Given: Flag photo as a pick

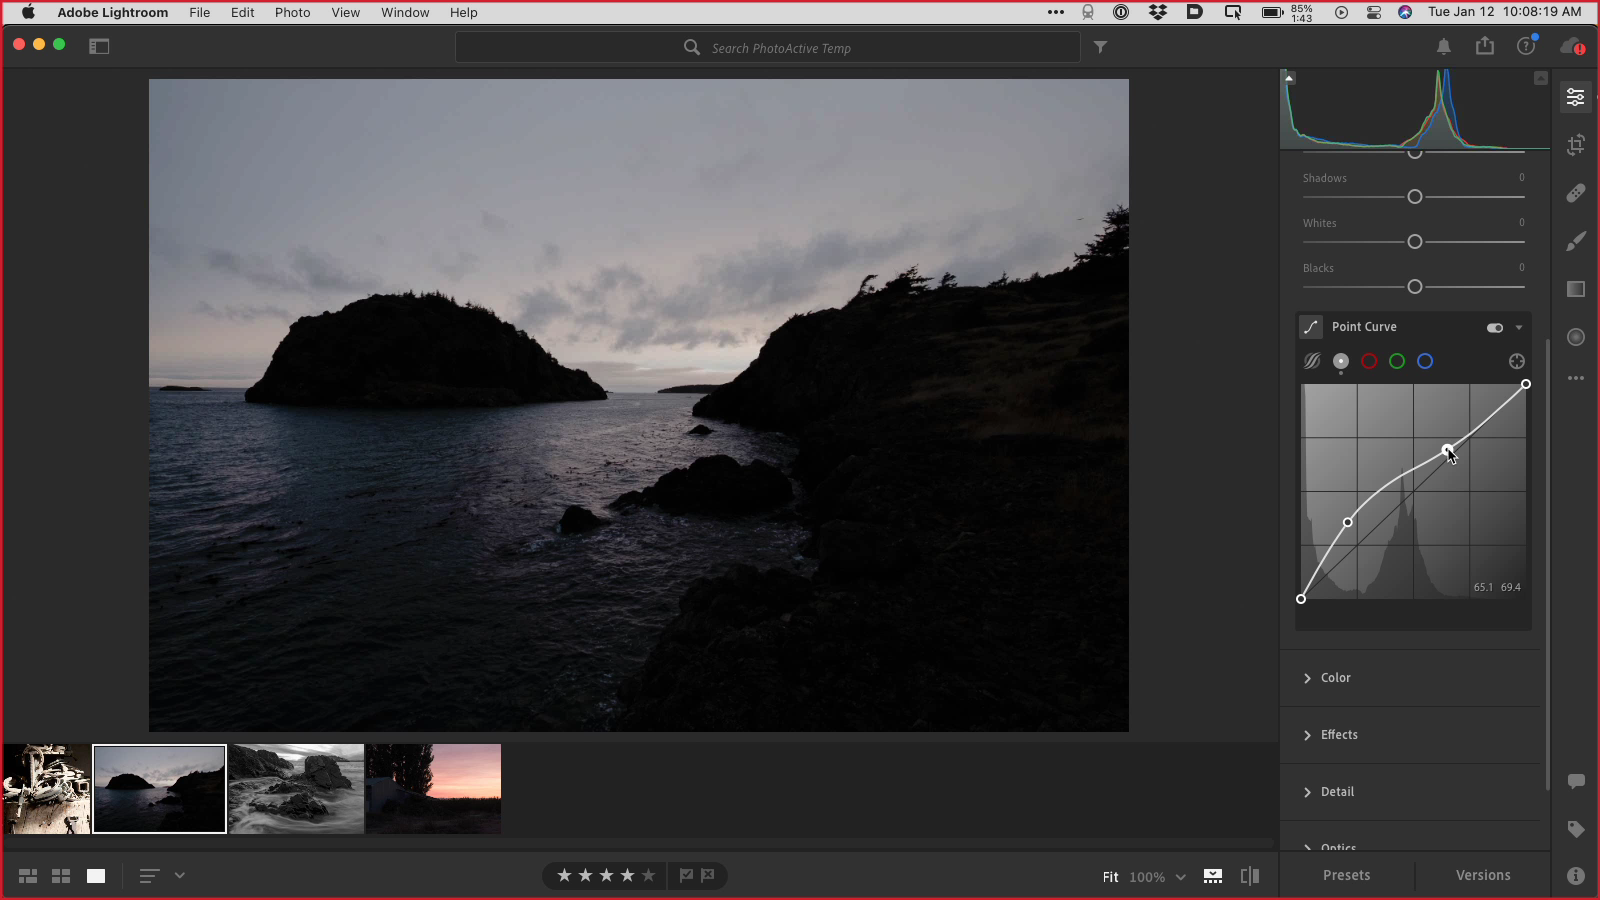Looking at the screenshot, I should 687,876.
